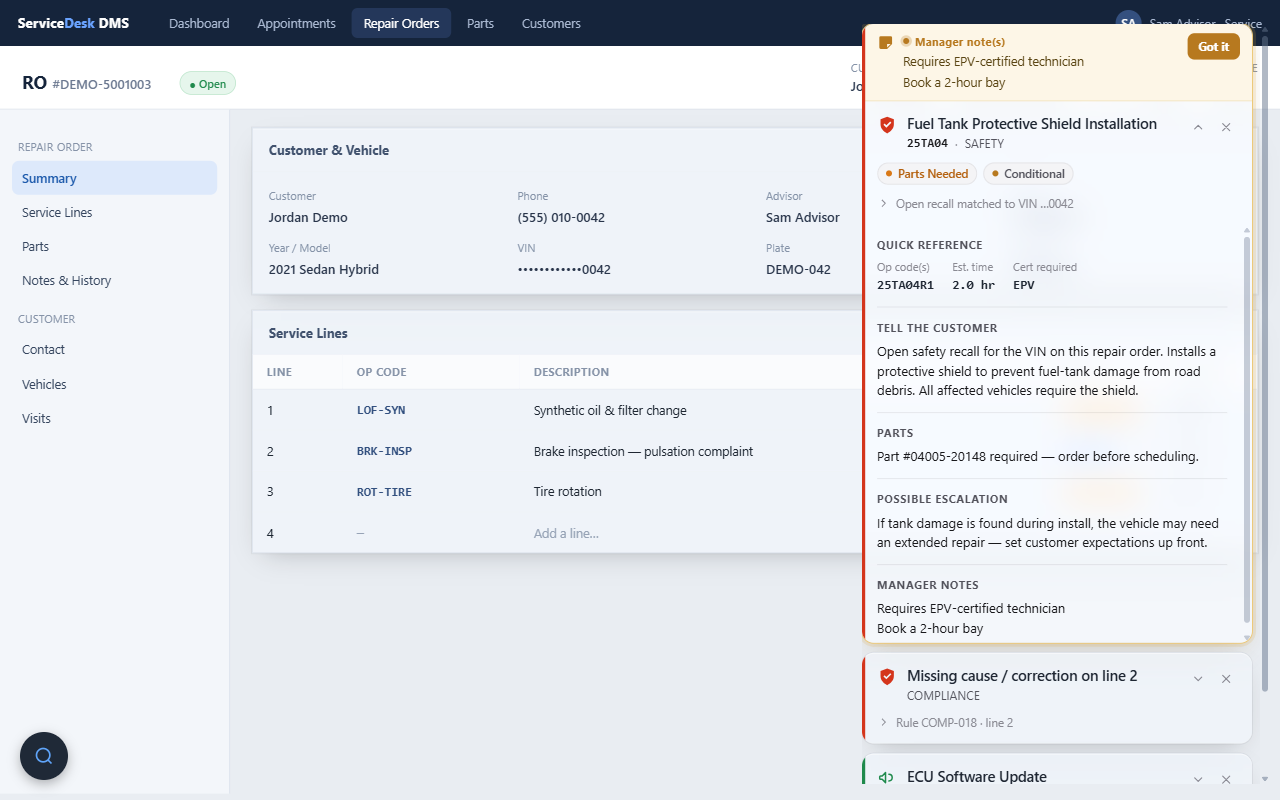The image size is (1280, 800).
Task: Open the Parts tab in top navigation
Action: [480, 23]
